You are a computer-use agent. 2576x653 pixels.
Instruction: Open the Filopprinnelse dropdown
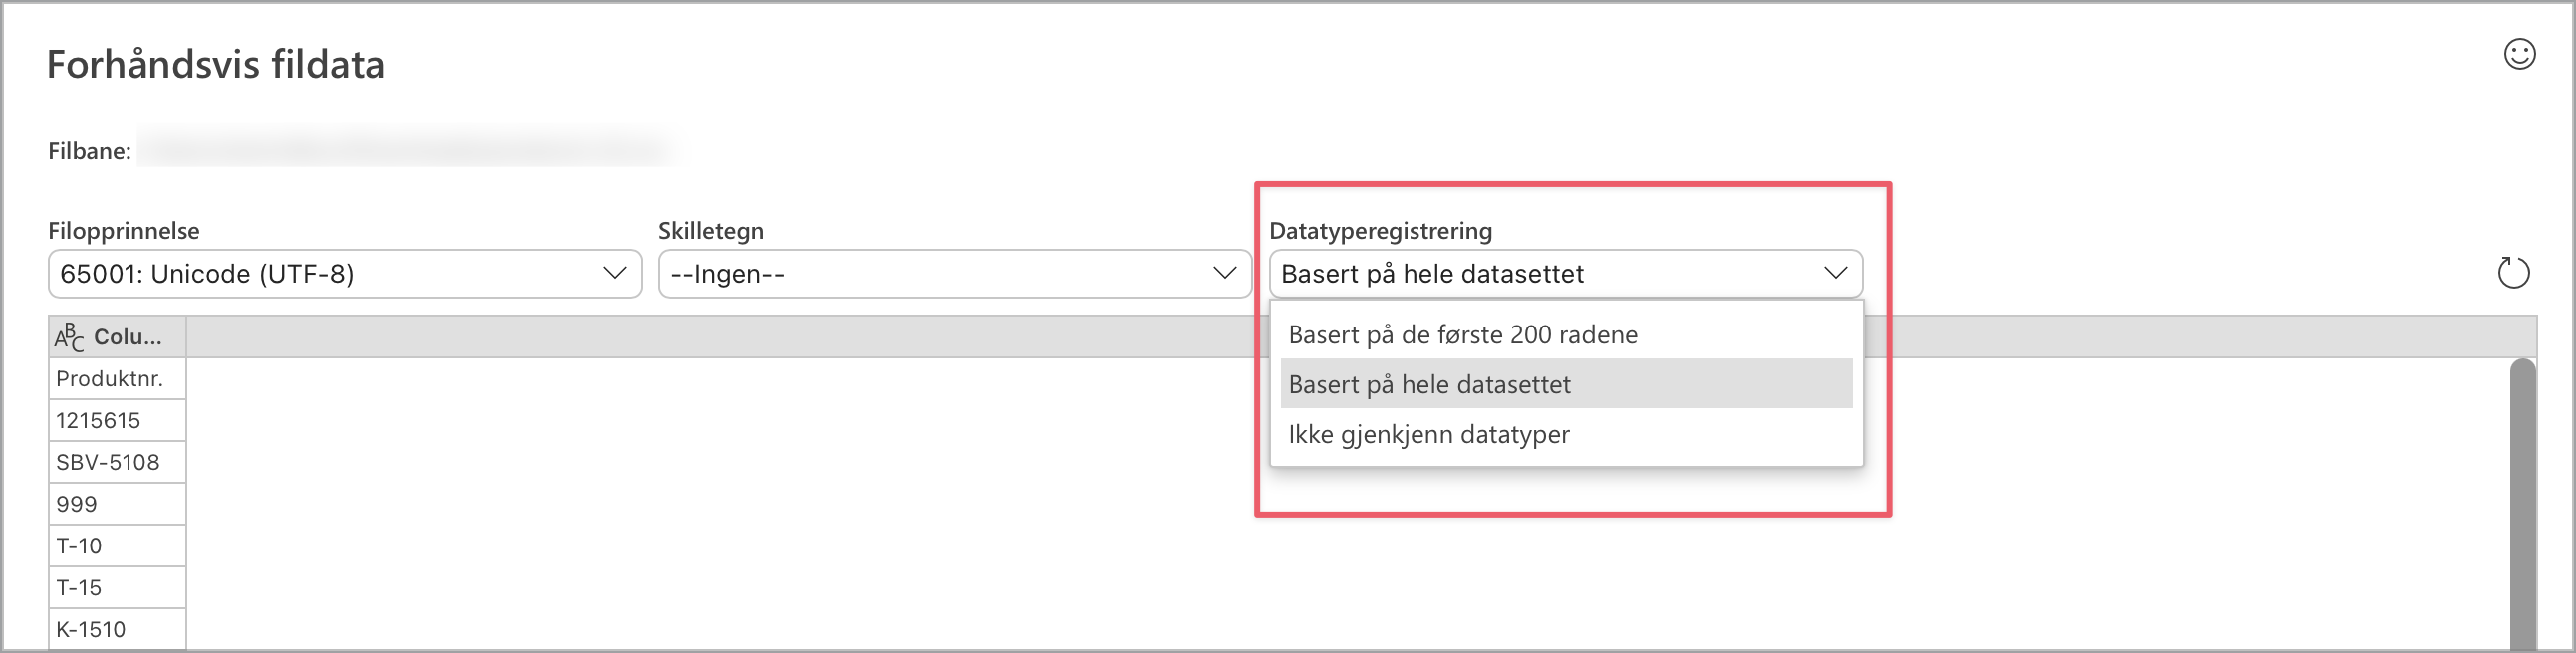[344, 274]
